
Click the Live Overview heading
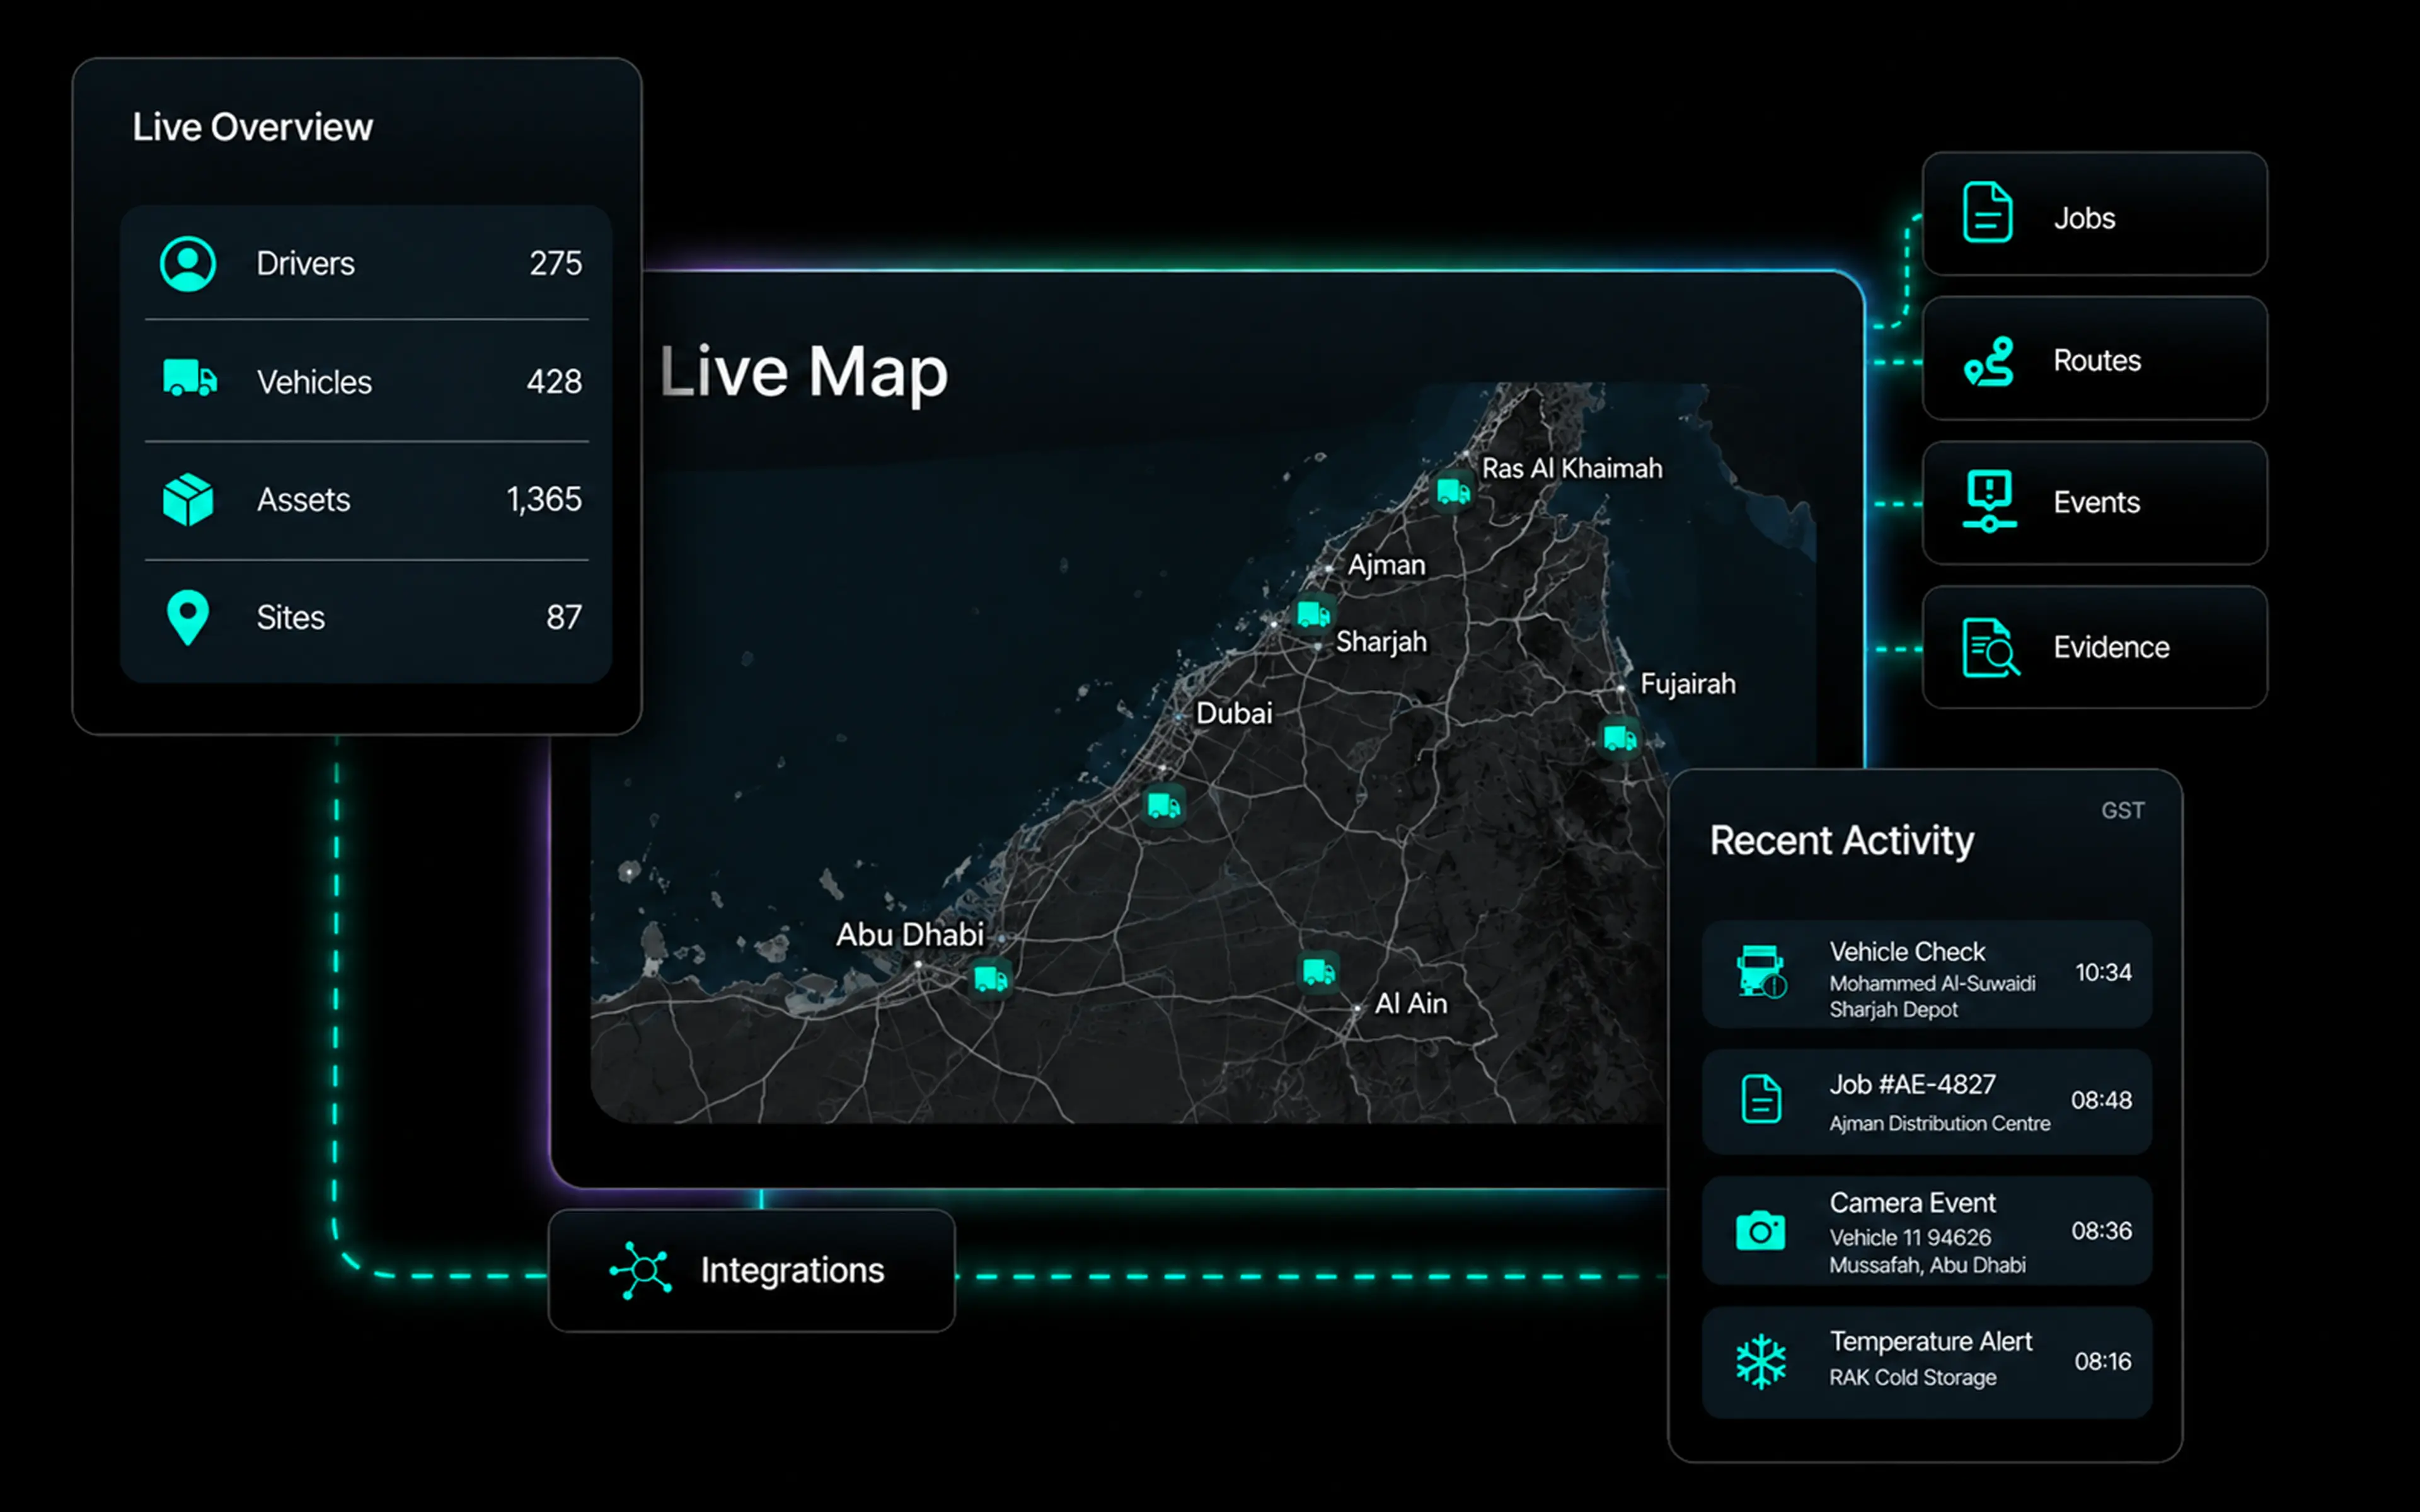click(252, 127)
